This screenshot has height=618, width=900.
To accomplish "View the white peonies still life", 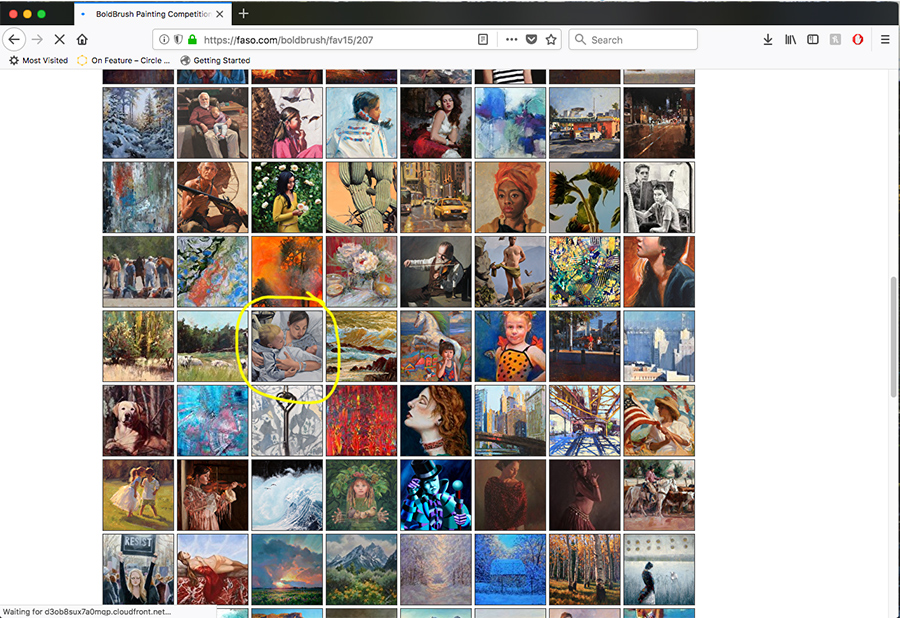I will 362,271.
